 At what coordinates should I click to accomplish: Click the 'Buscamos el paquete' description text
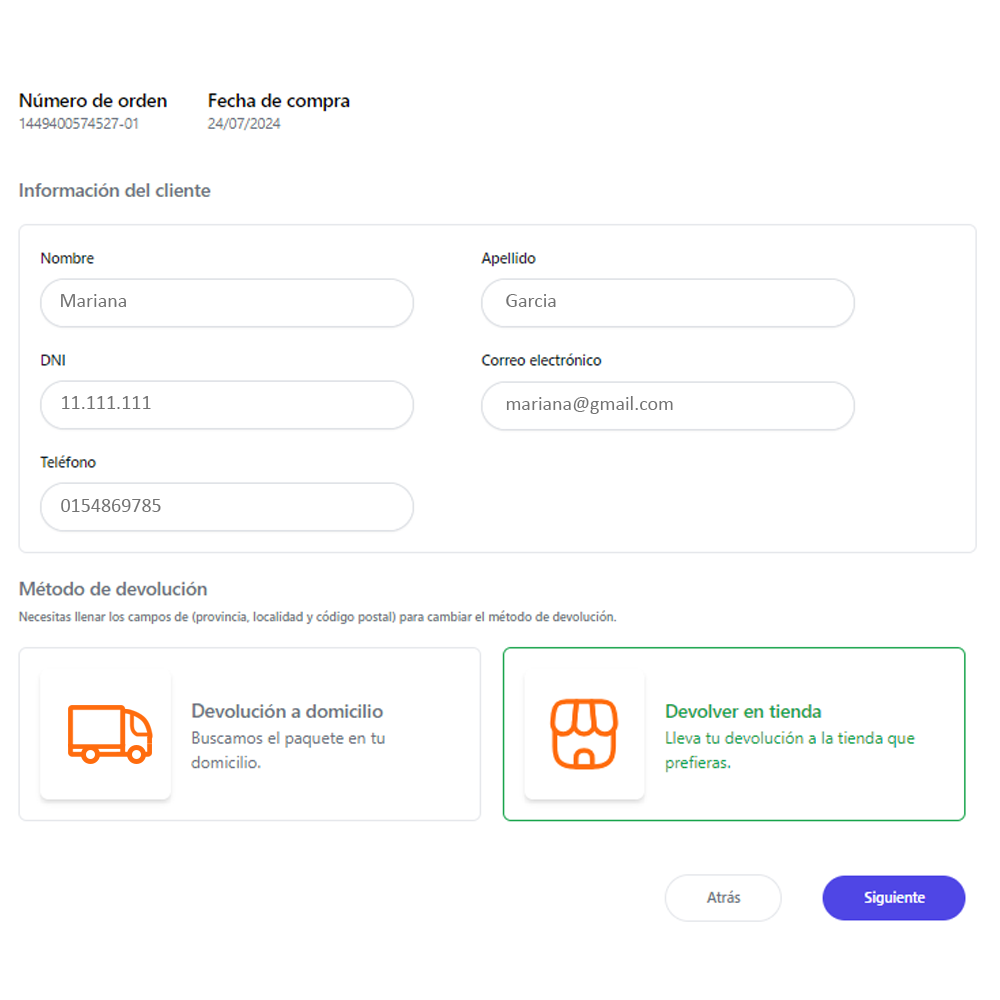288,750
